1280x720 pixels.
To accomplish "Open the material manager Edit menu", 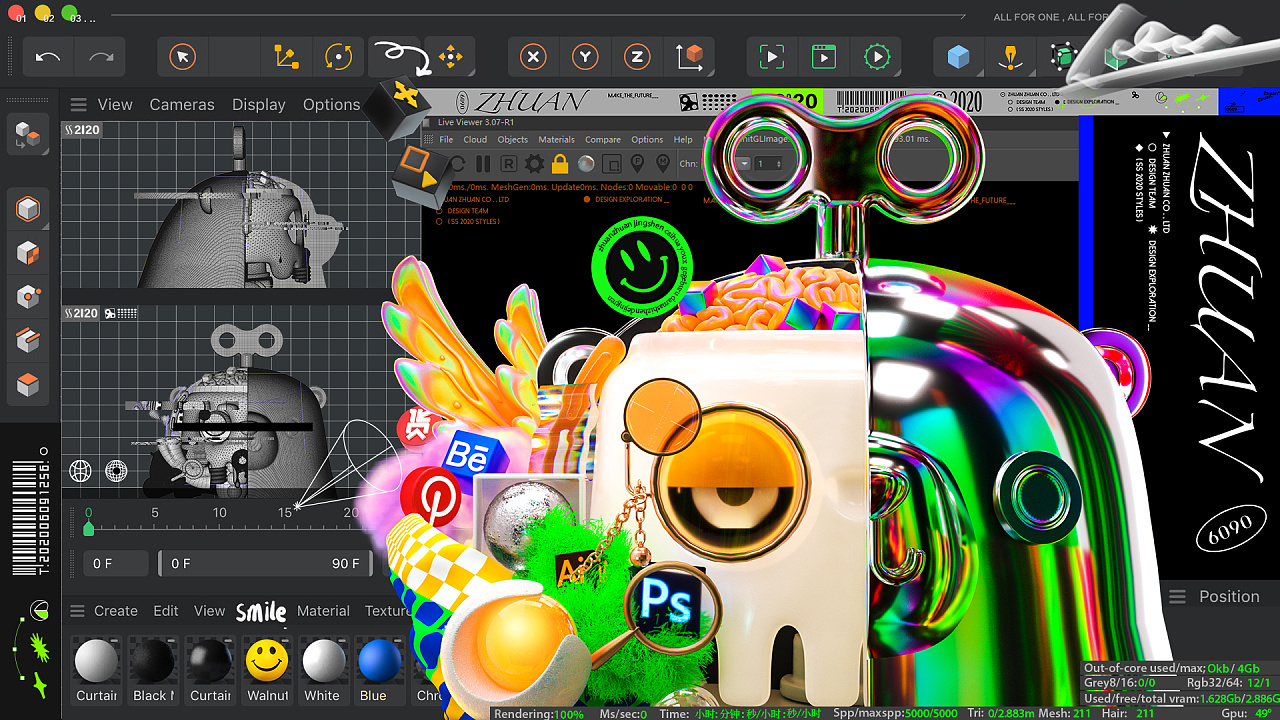I will point(166,611).
